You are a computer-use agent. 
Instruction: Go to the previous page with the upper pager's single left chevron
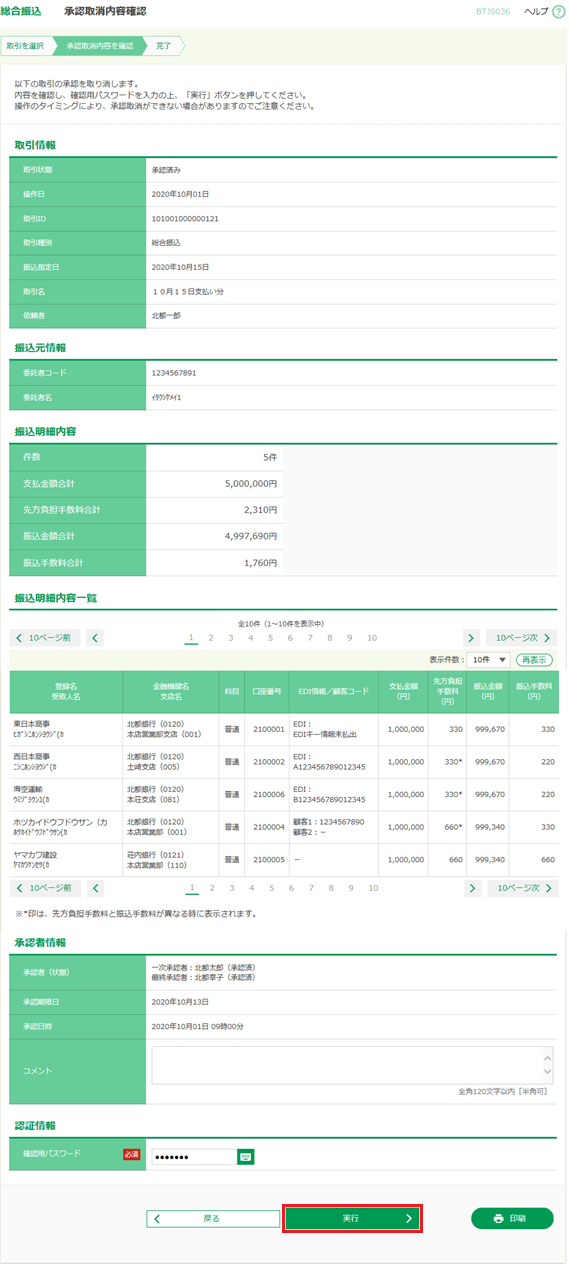pos(95,637)
